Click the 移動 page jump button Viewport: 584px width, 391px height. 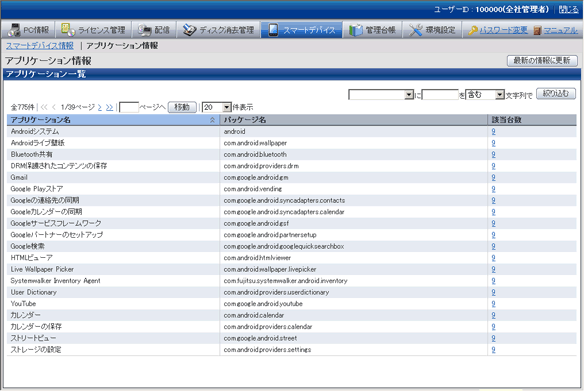182,107
